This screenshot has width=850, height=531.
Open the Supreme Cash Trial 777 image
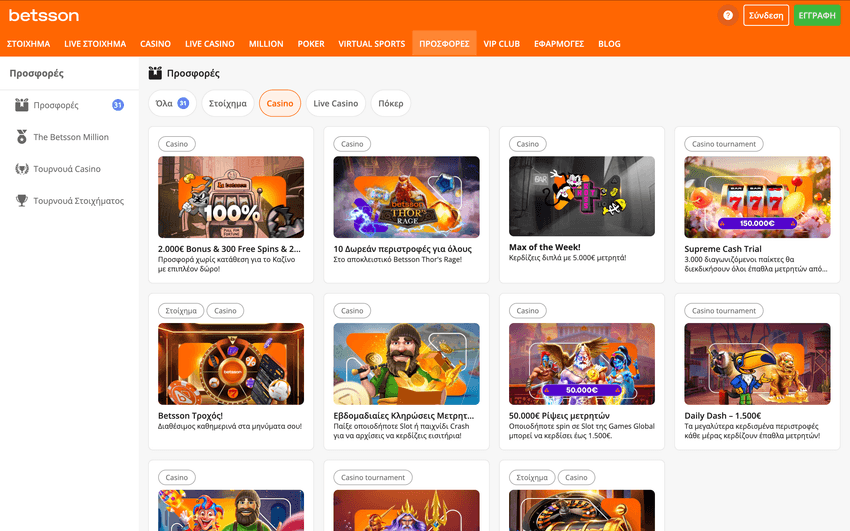coord(757,197)
